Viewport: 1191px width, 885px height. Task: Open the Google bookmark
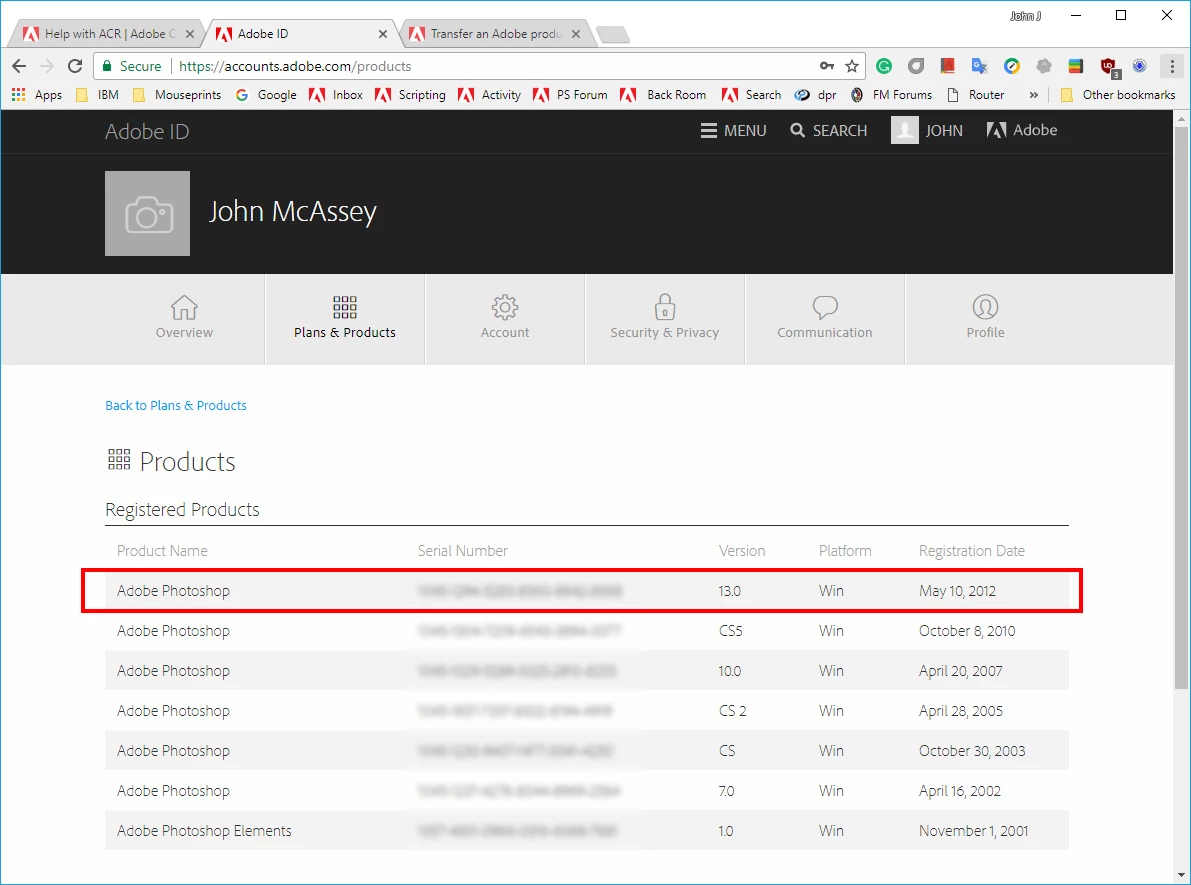tap(266, 95)
